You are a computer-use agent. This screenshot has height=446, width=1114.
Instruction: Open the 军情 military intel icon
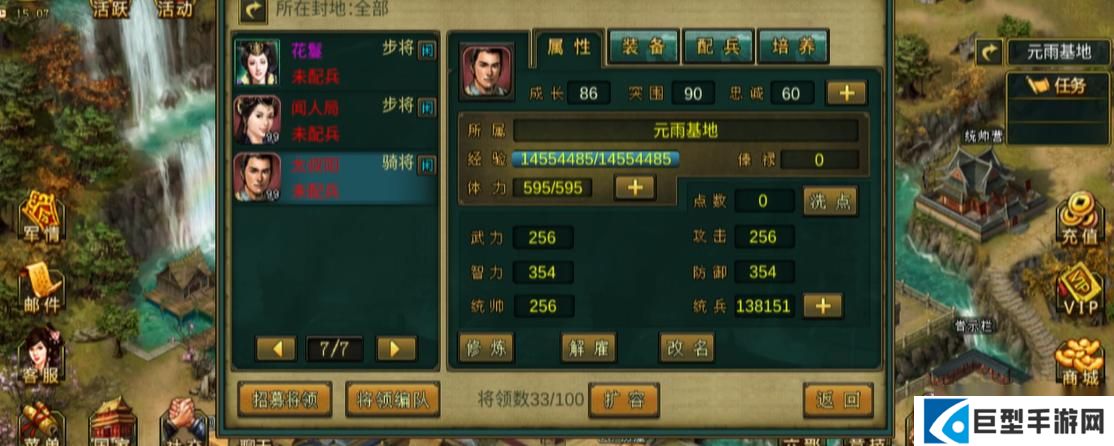pyautogui.click(x=42, y=217)
